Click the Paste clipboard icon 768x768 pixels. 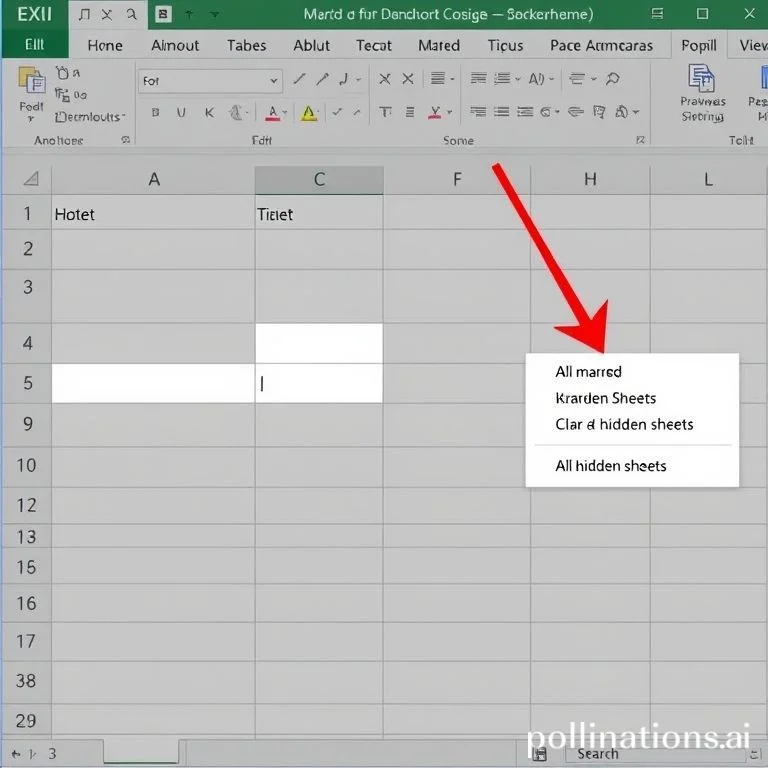pyautogui.click(x=30, y=85)
